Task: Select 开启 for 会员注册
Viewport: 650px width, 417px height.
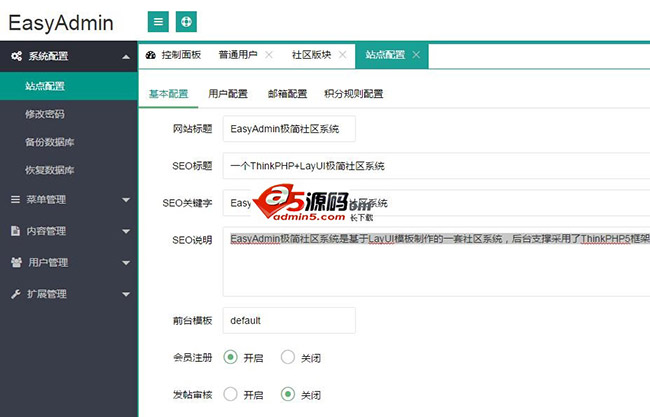Action: click(230, 357)
